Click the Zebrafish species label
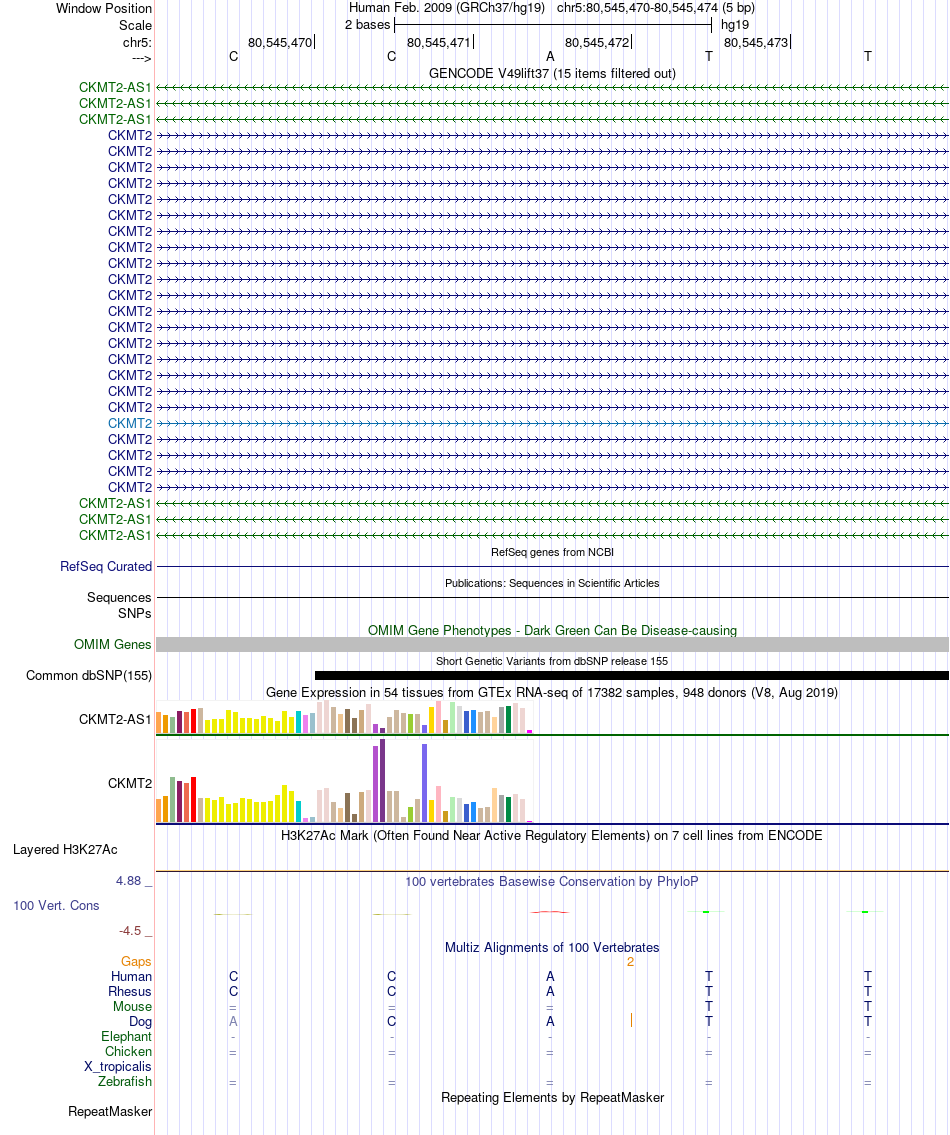950x1135 pixels. [125, 1081]
